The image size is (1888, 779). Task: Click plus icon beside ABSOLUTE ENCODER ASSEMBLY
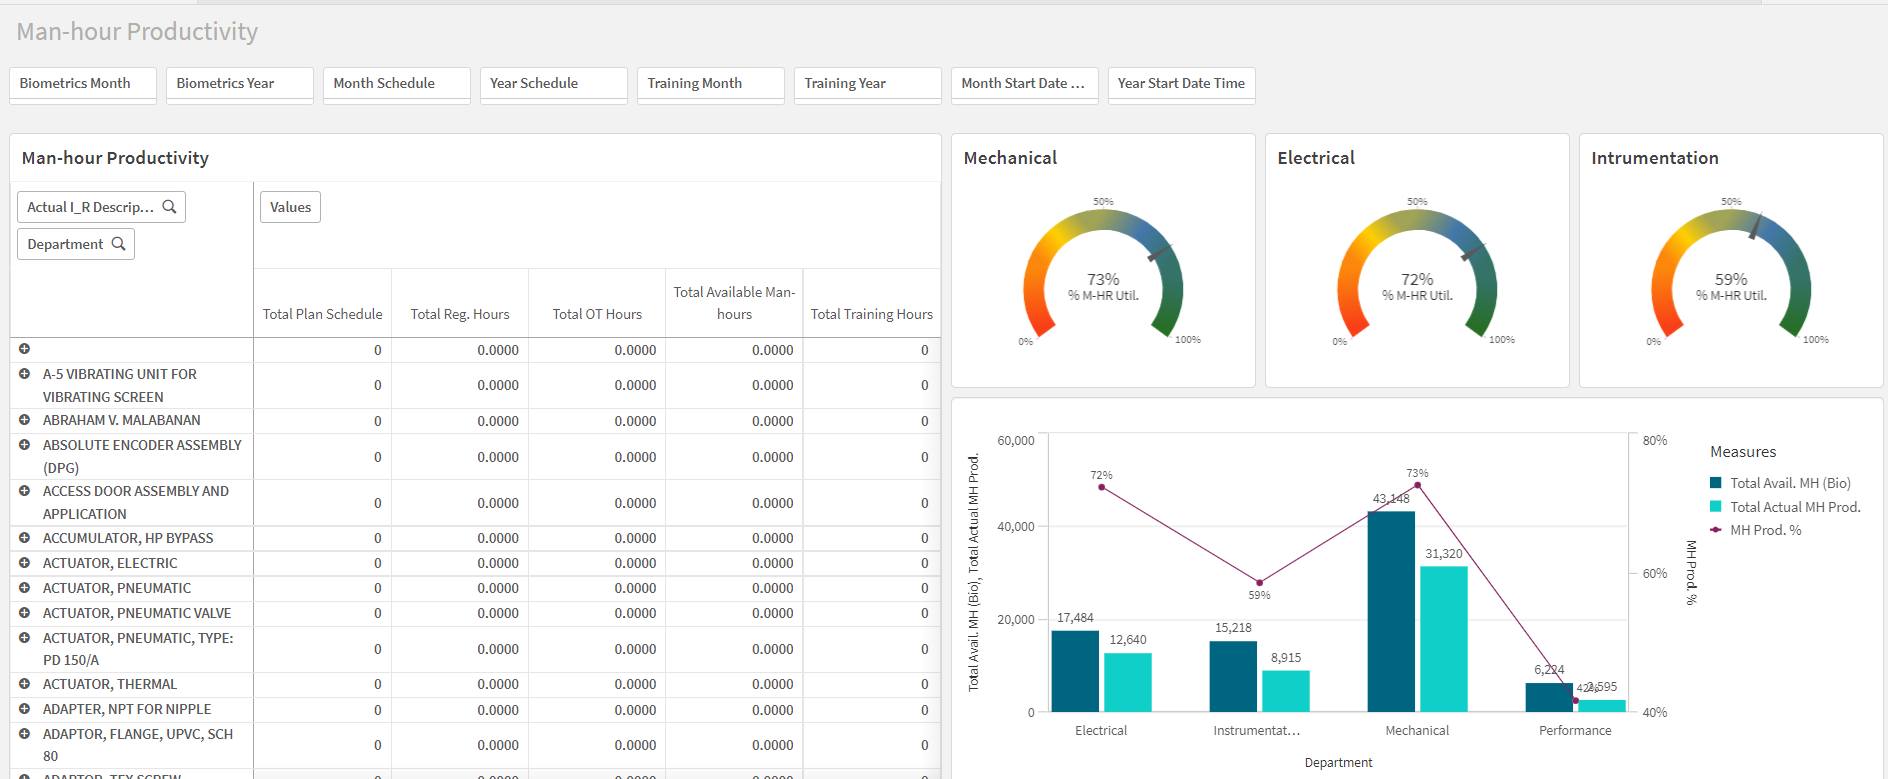24,445
